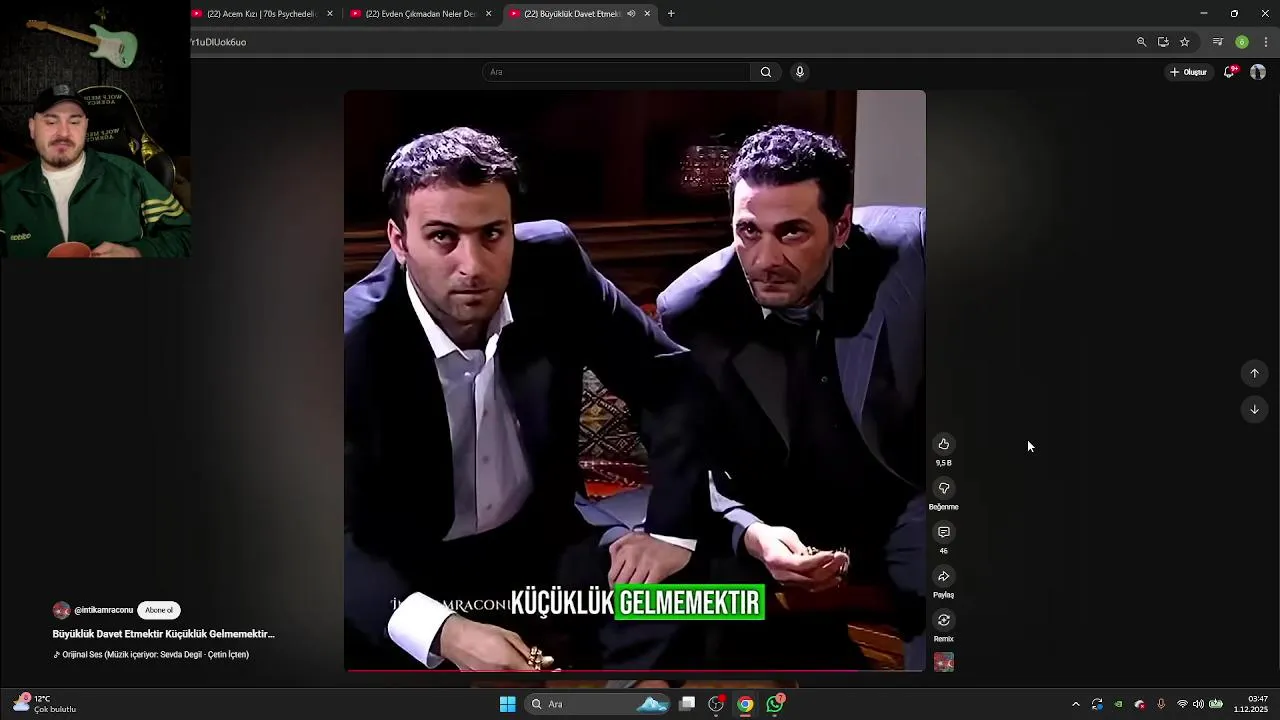The height and width of the screenshot is (720, 1280).
Task: Close the Acem Kızı tab
Action: tap(330, 14)
